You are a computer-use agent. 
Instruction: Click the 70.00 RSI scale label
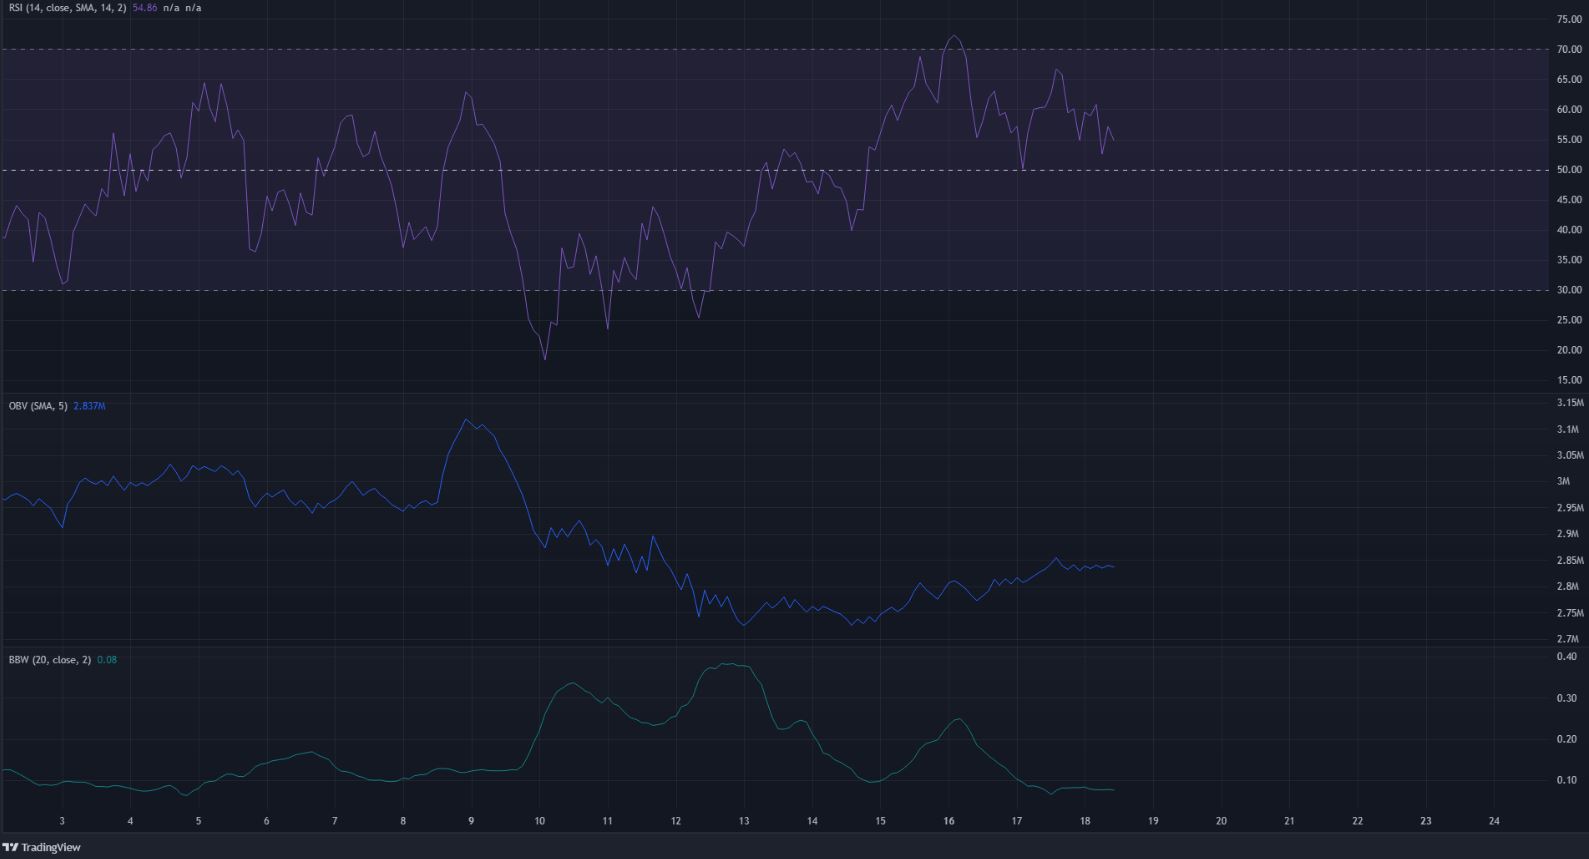1569,49
